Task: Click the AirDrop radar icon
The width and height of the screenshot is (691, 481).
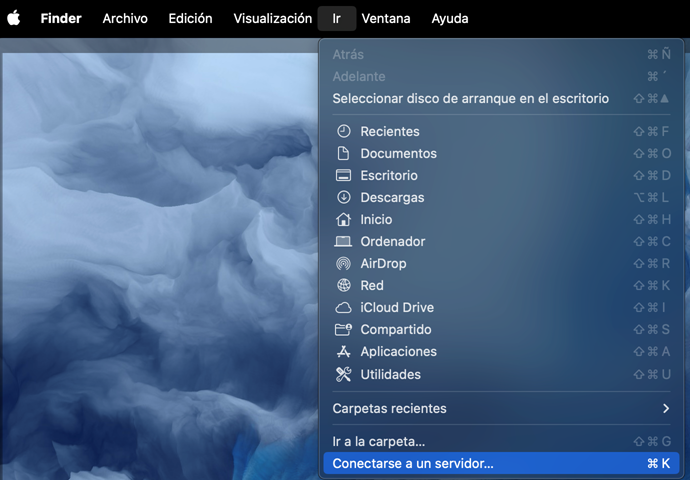Action: point(343,264)
